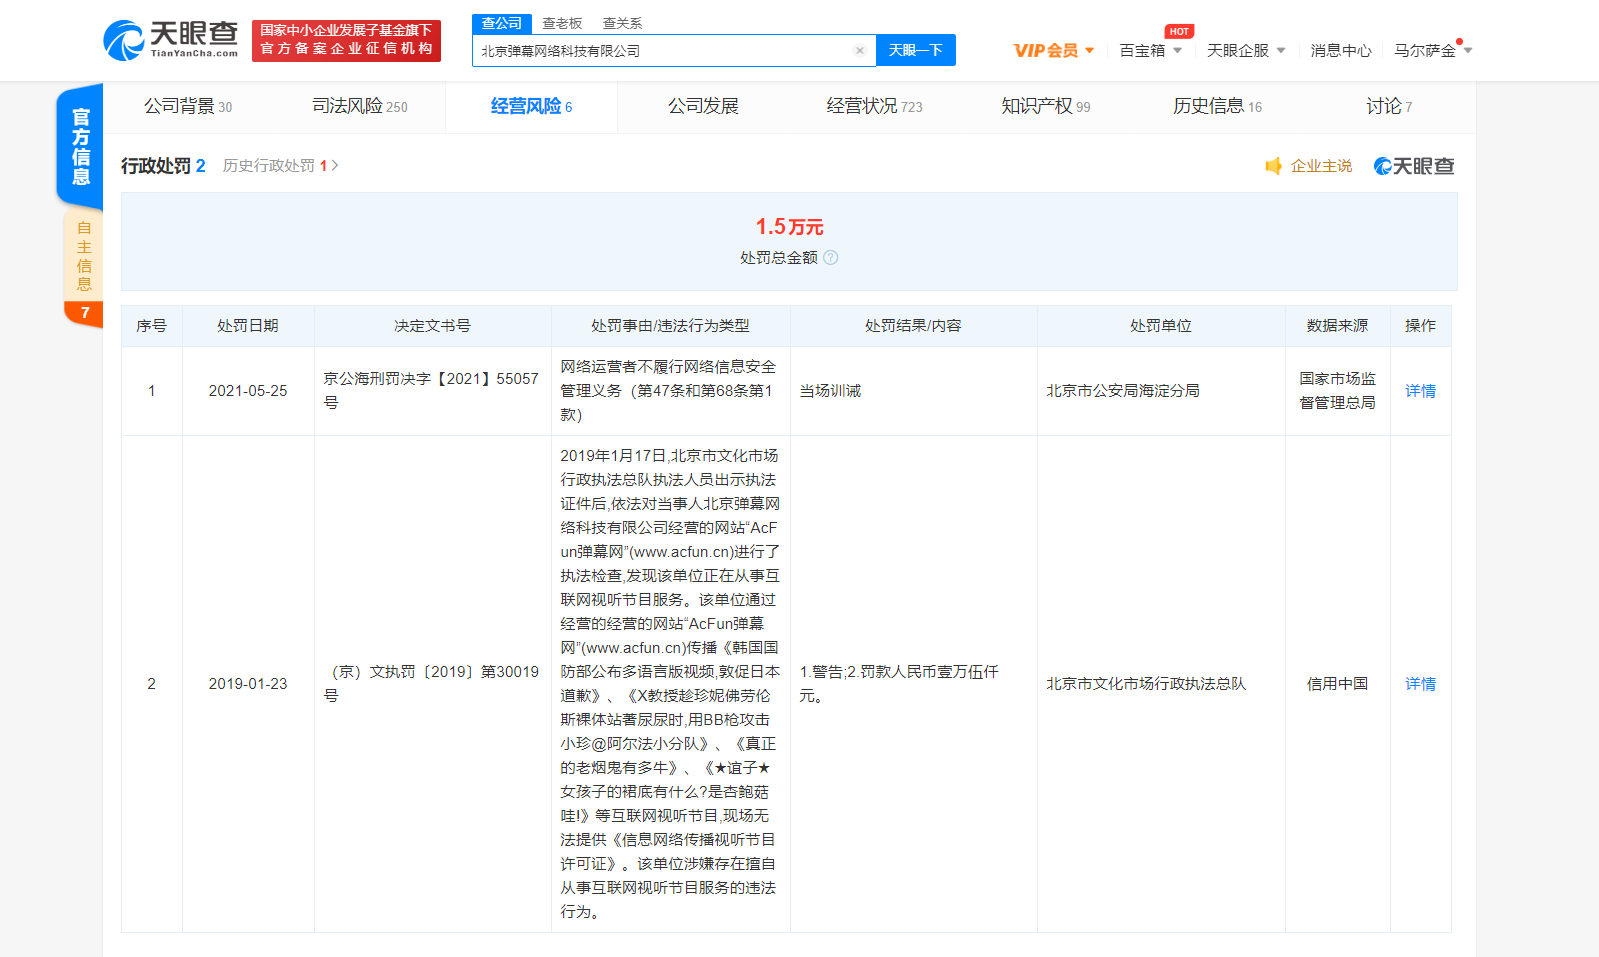The image size is (1599, 957).
Task: Click the 企业主说 link
Action: click(x=1321, y=166)
